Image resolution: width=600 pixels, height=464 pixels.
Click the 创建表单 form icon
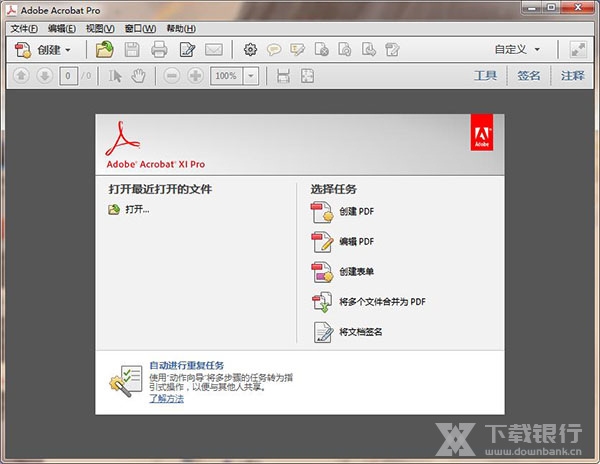point(322,272)
